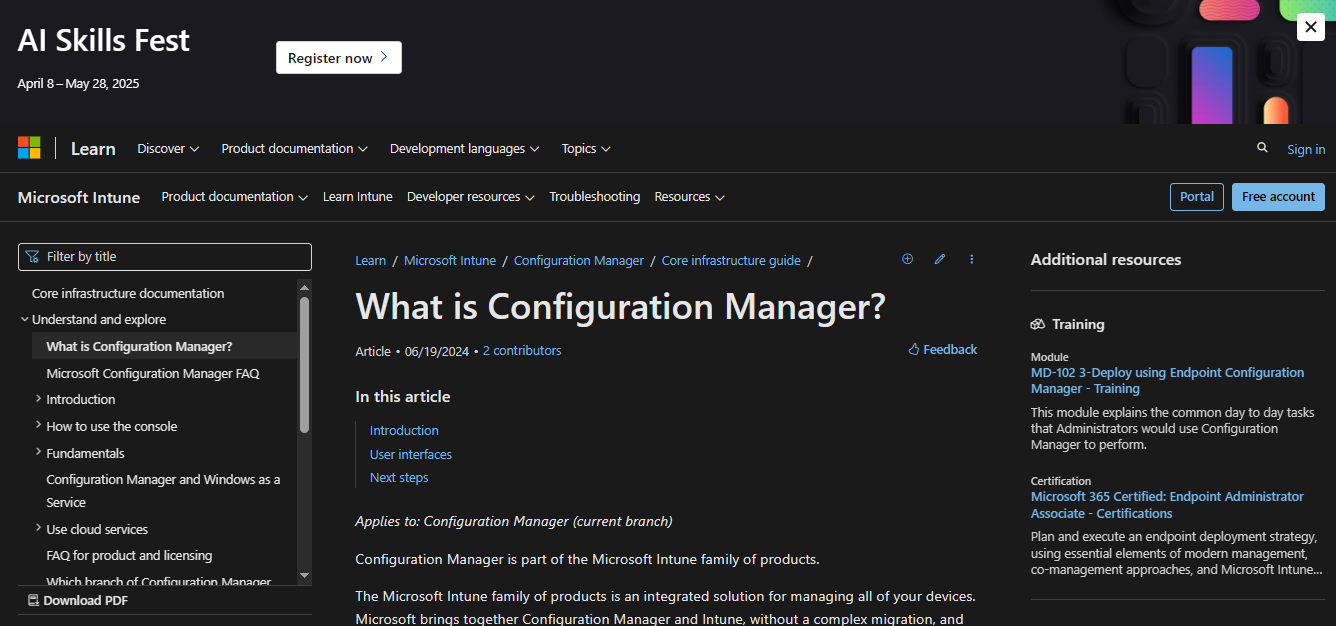Click the Feedback thumbs-up button

pos(942,349)
